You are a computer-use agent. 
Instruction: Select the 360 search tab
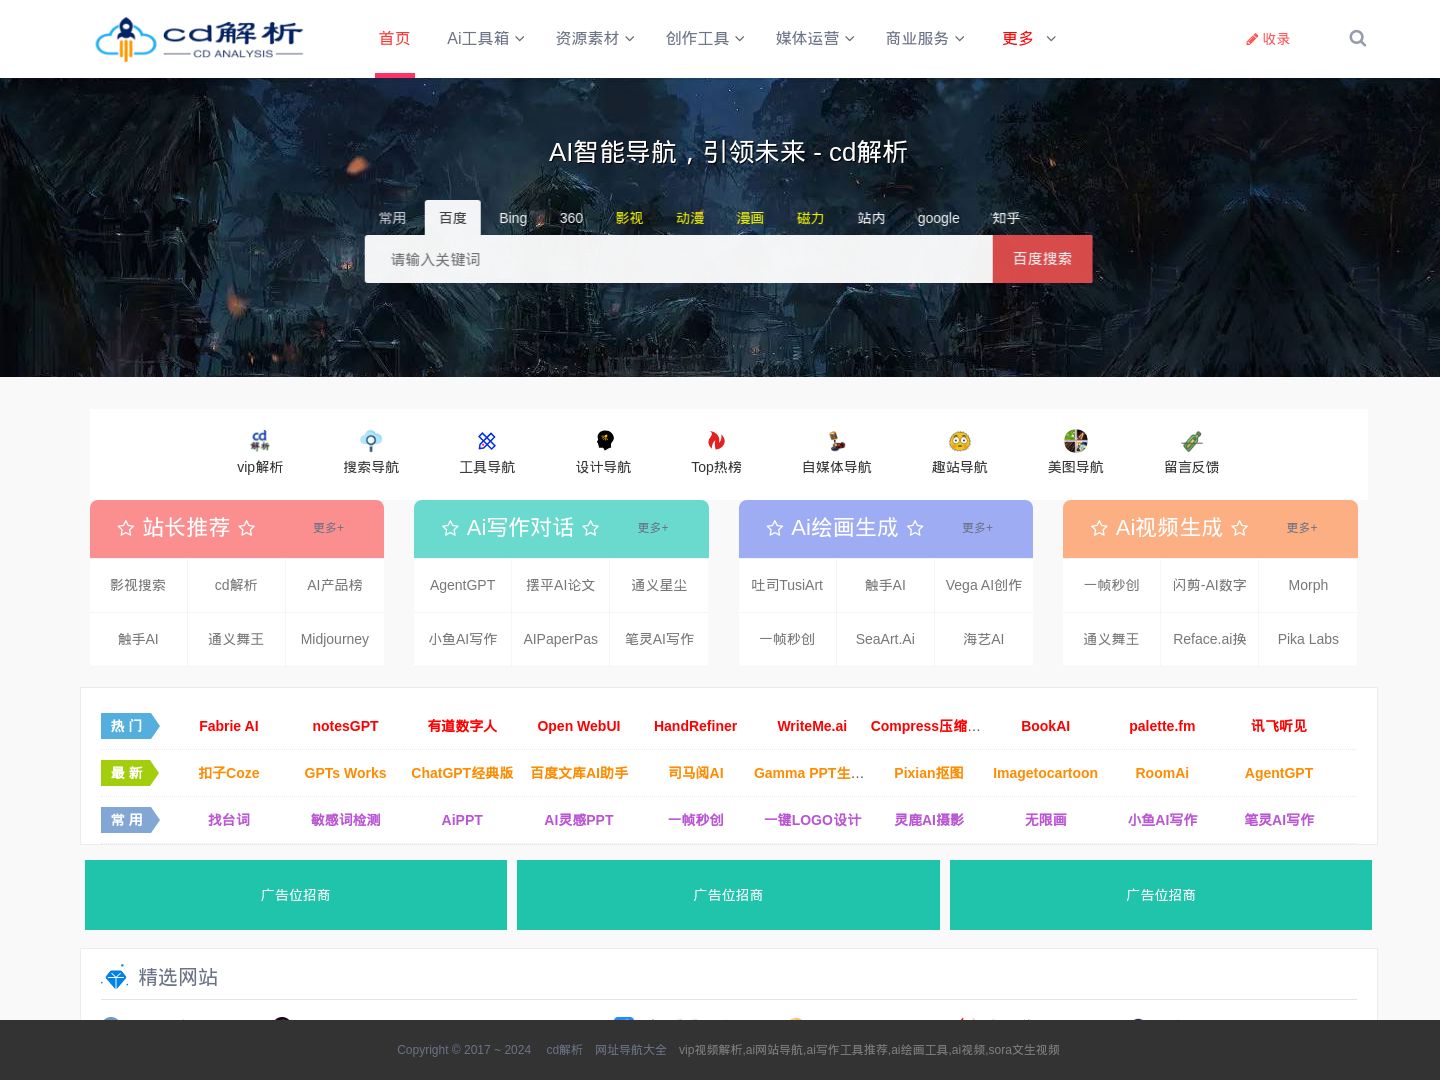[571, 218]
